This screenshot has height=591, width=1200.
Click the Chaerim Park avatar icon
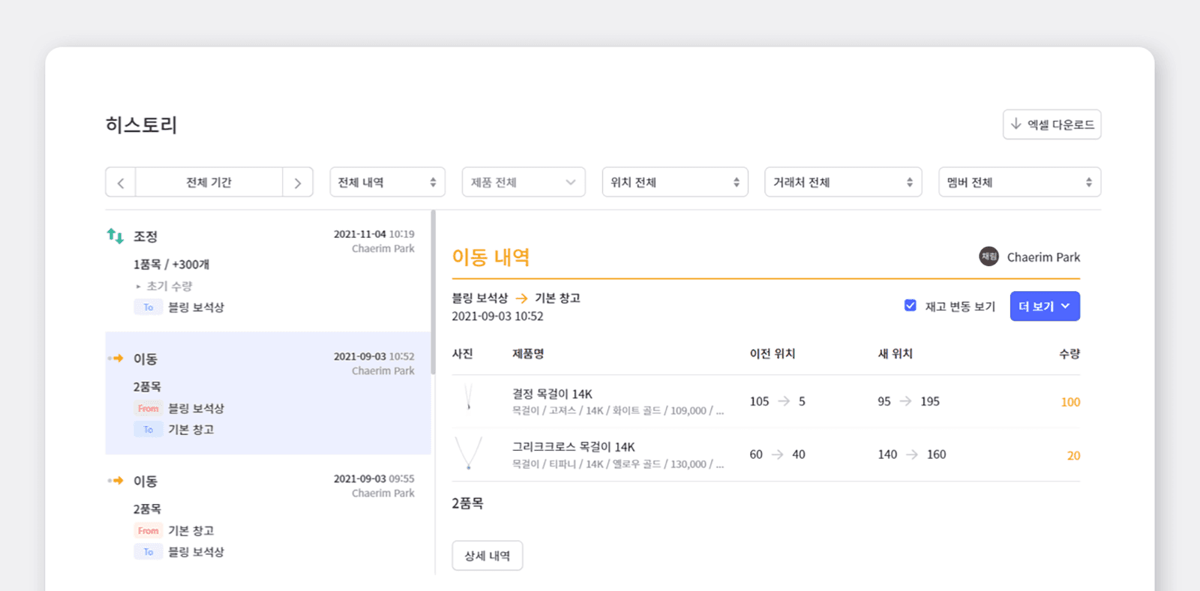click(988, 257)
